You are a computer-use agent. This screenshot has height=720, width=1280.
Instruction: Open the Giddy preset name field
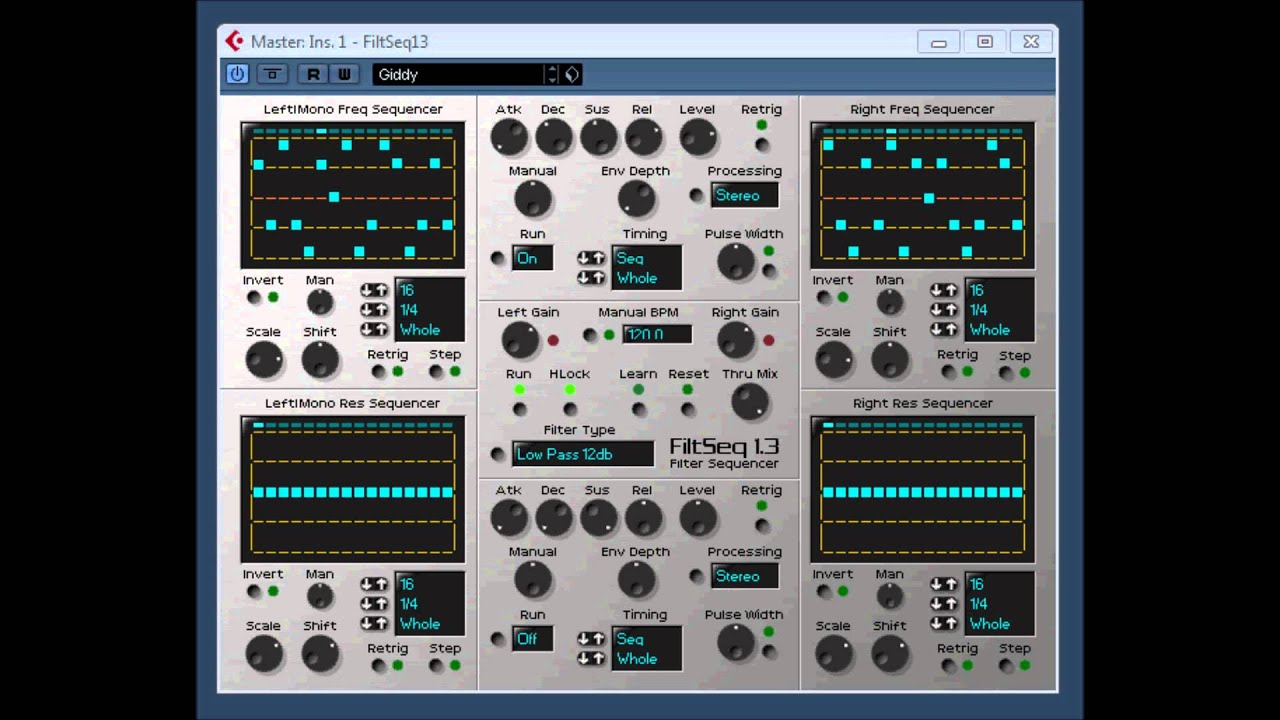[458, 74]
